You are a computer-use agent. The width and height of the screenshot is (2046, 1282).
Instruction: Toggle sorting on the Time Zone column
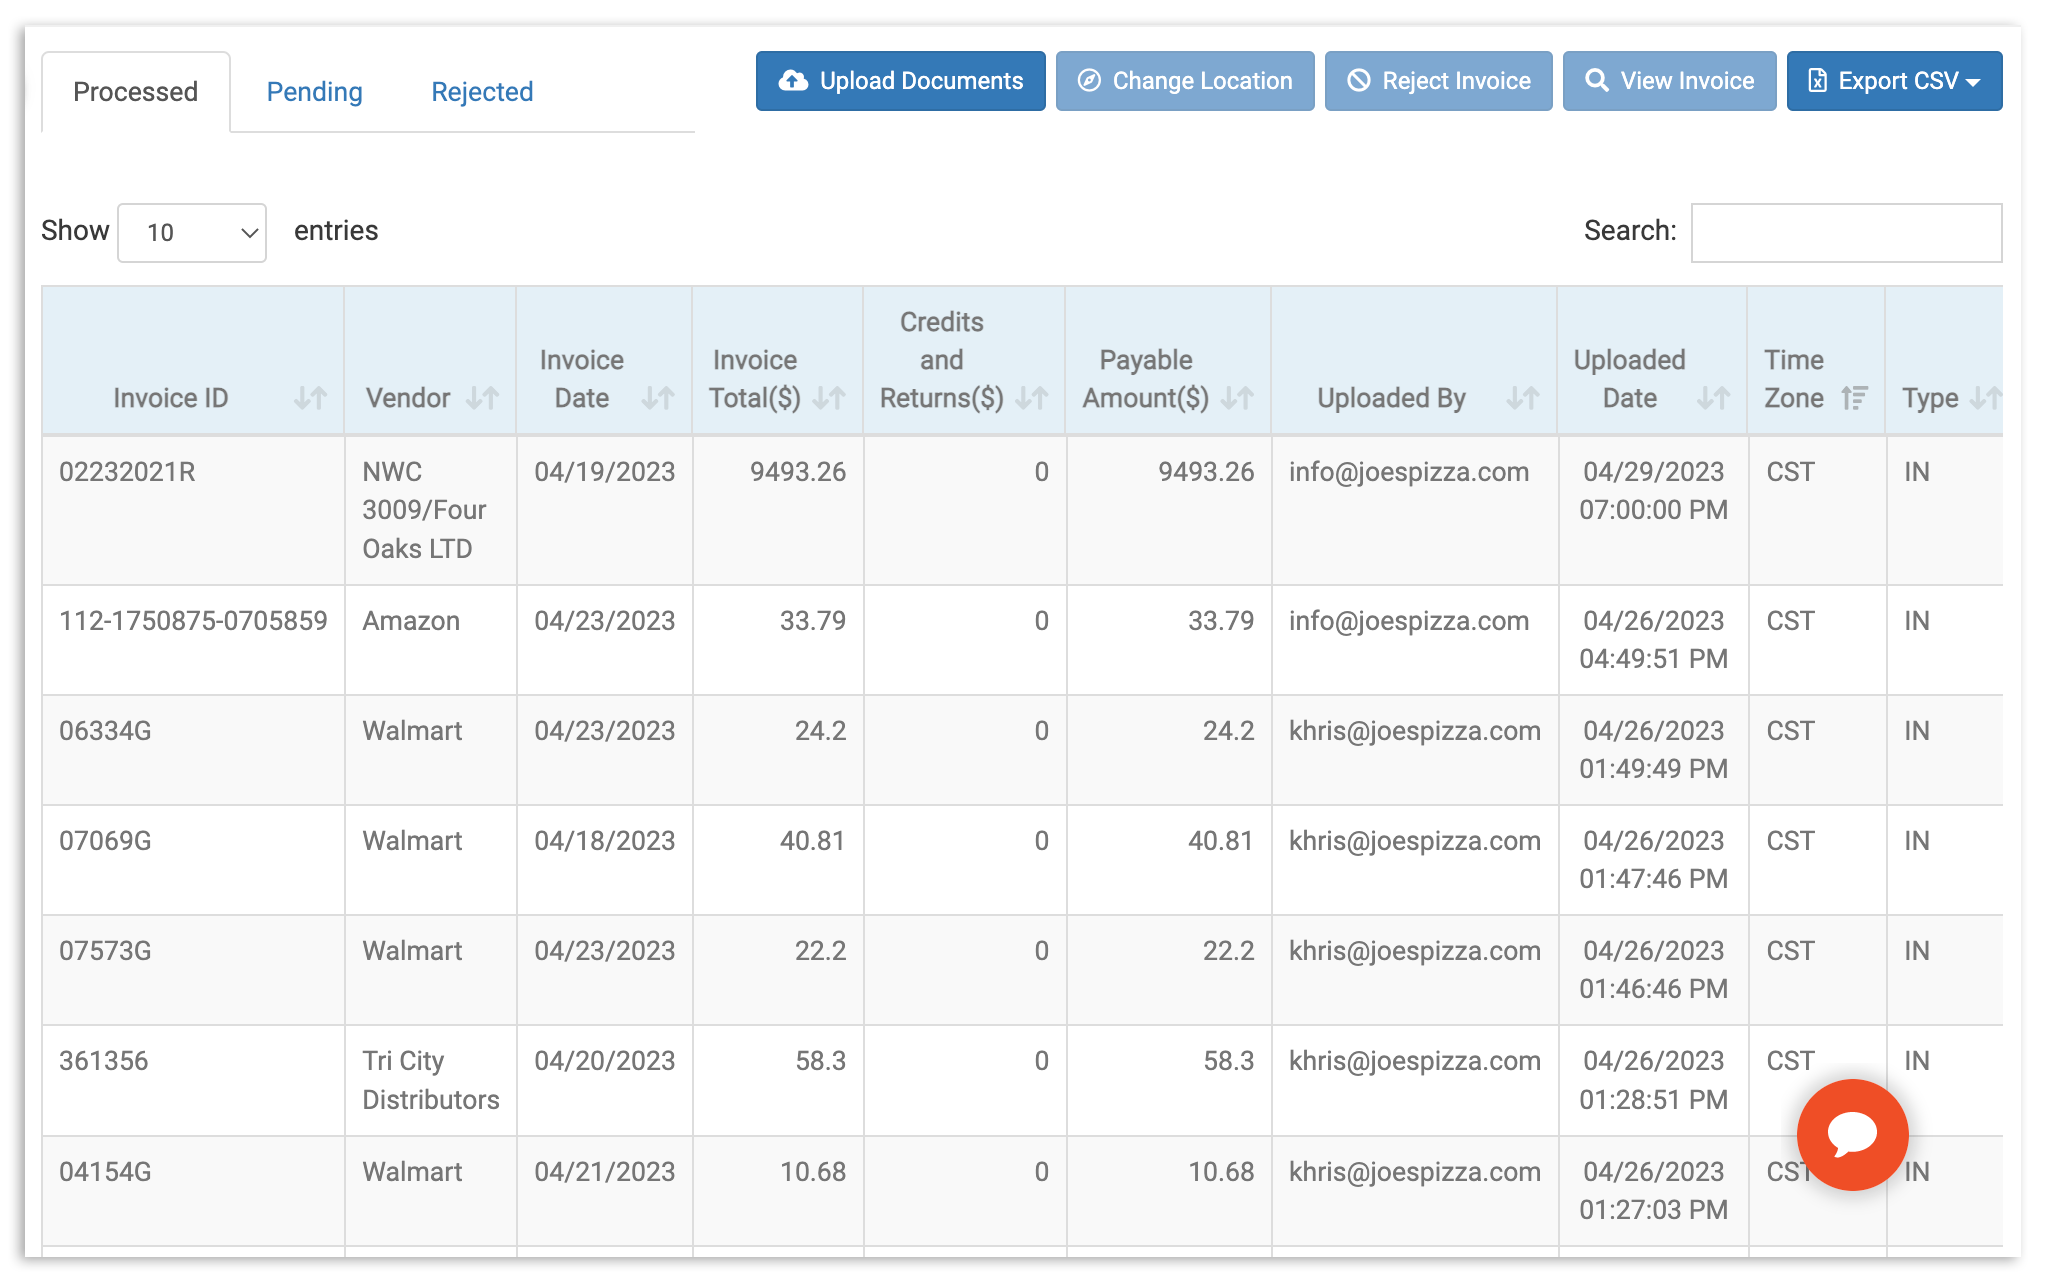pyautogui.click(x=1856, y=397)
